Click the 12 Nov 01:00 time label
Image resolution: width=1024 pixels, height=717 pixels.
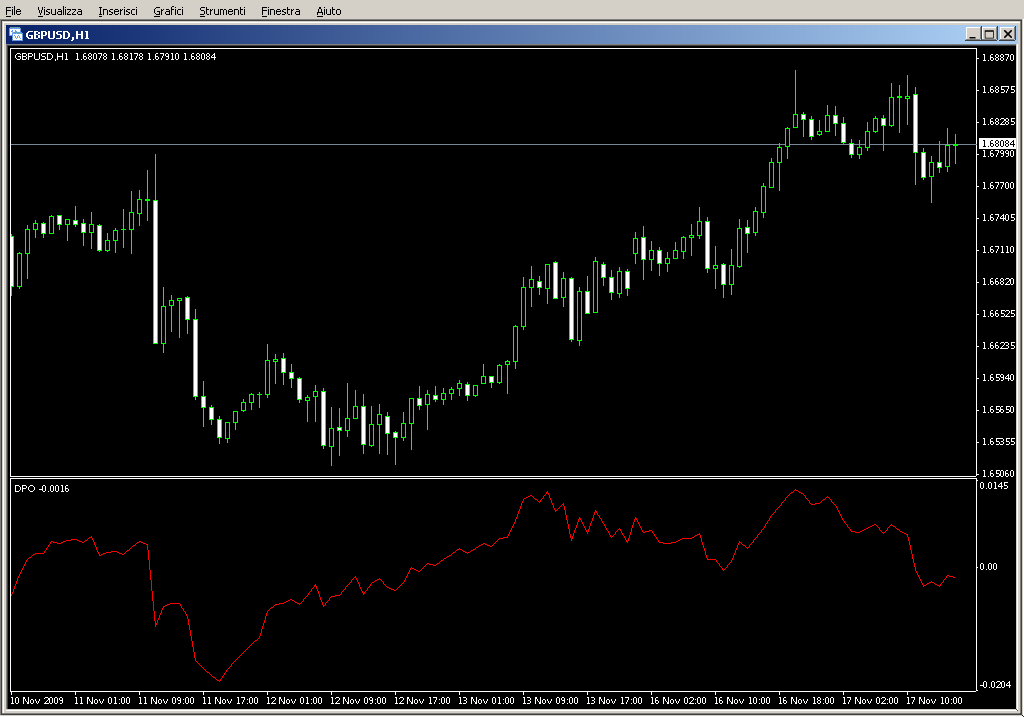294,701
